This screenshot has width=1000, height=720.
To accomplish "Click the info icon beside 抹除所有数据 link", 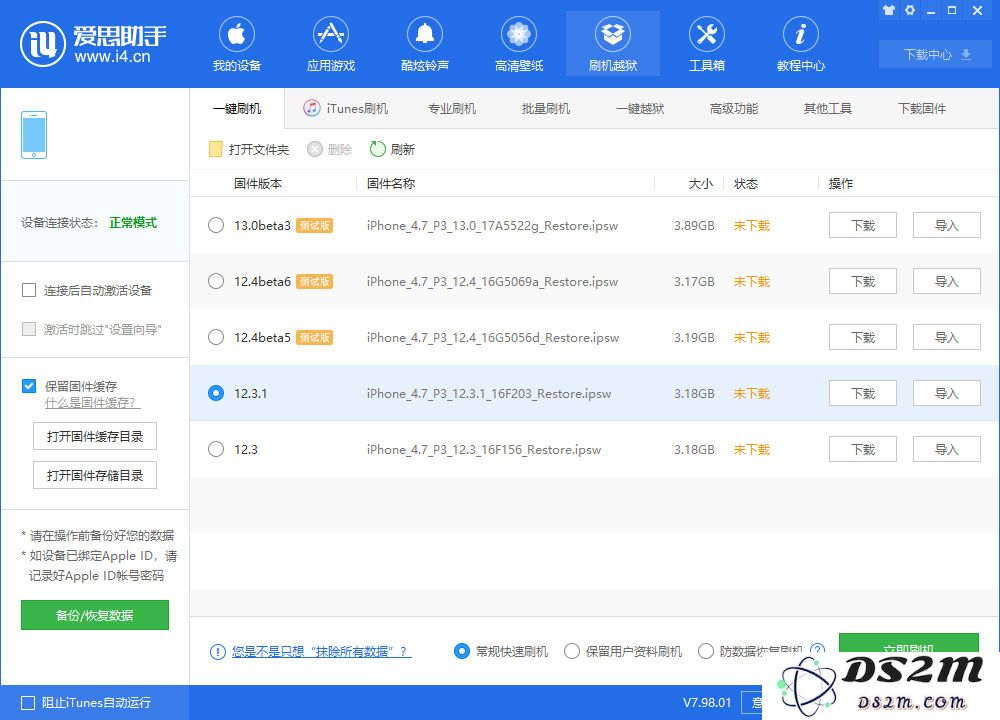I will 217,651.
